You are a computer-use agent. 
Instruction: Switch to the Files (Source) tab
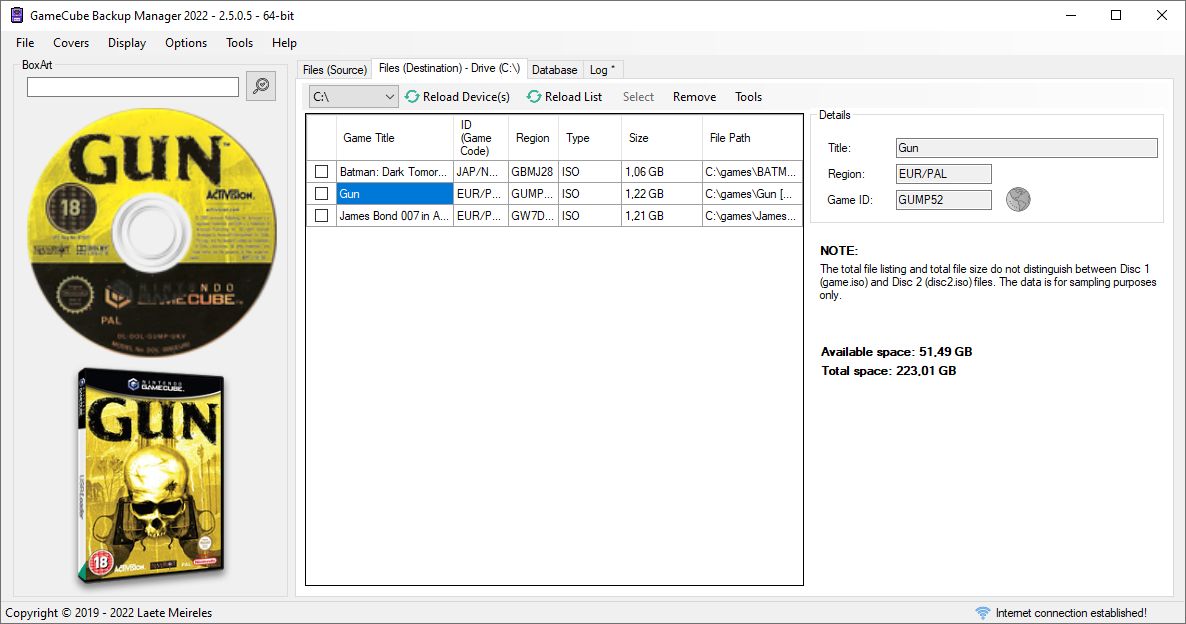(334, 70)
